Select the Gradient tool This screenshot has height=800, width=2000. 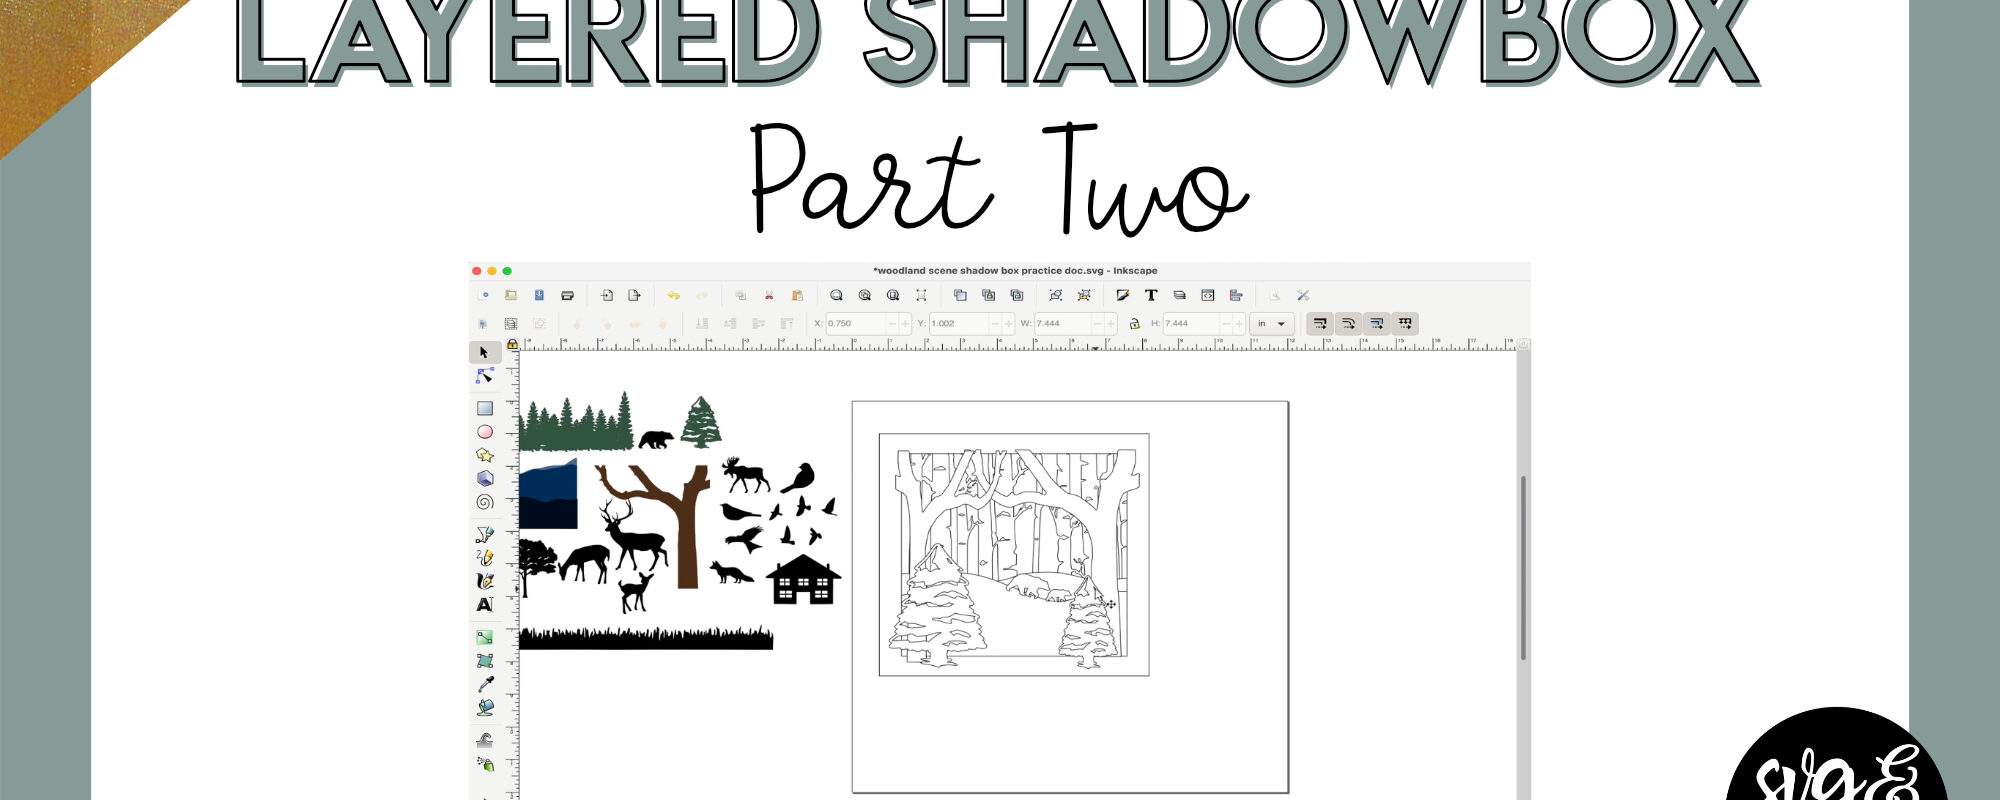coord(485,637)
